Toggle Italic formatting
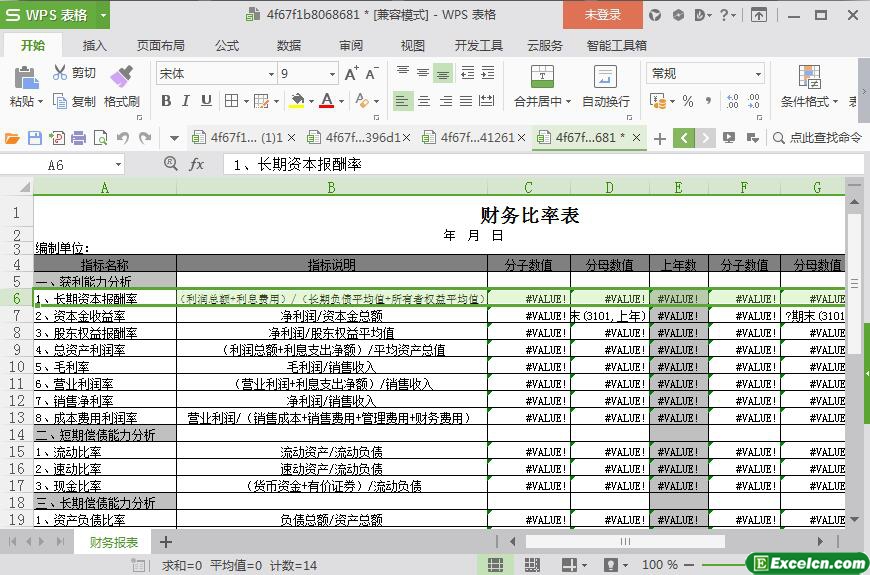 coord(186,101)
